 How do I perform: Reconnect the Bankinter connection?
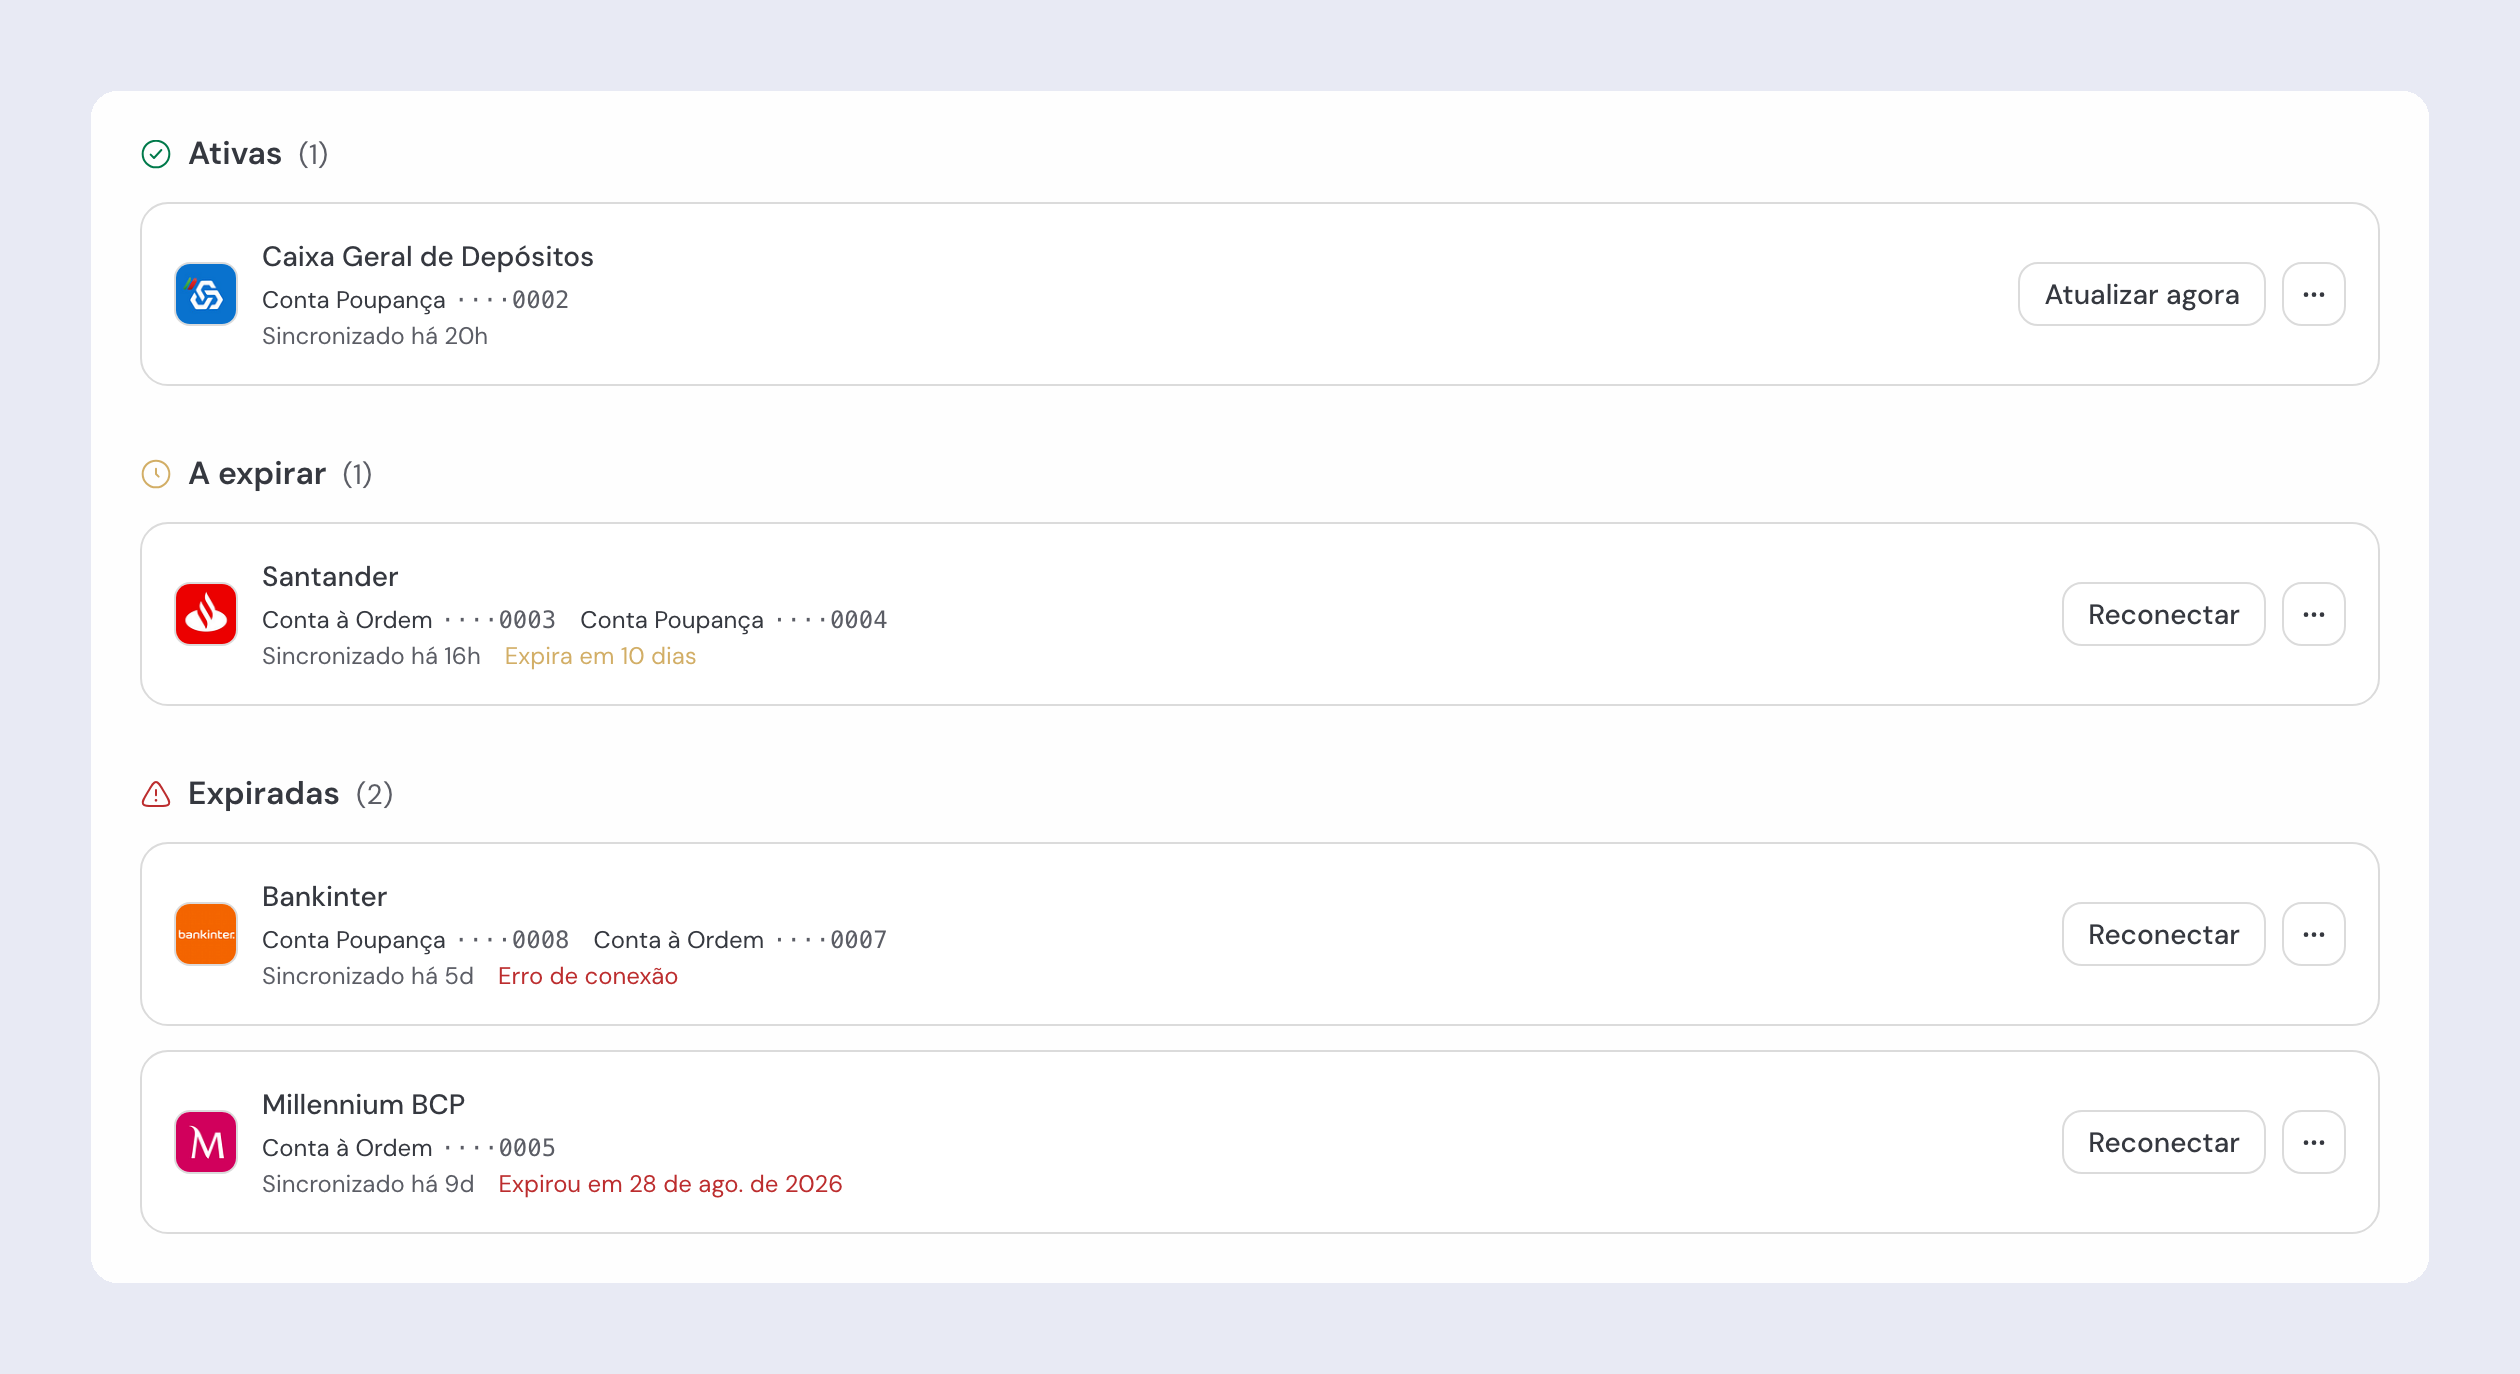click(x=2164, y=934)
